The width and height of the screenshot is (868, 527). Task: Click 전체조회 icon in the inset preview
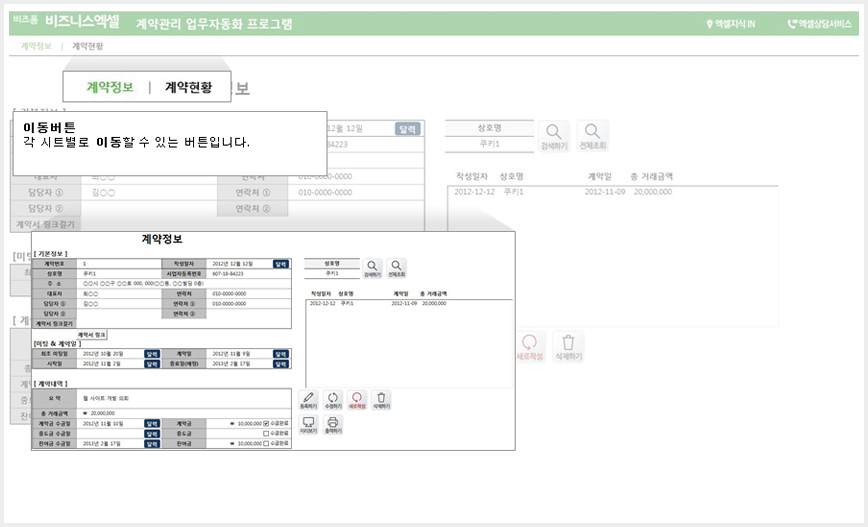click(396, 268)
